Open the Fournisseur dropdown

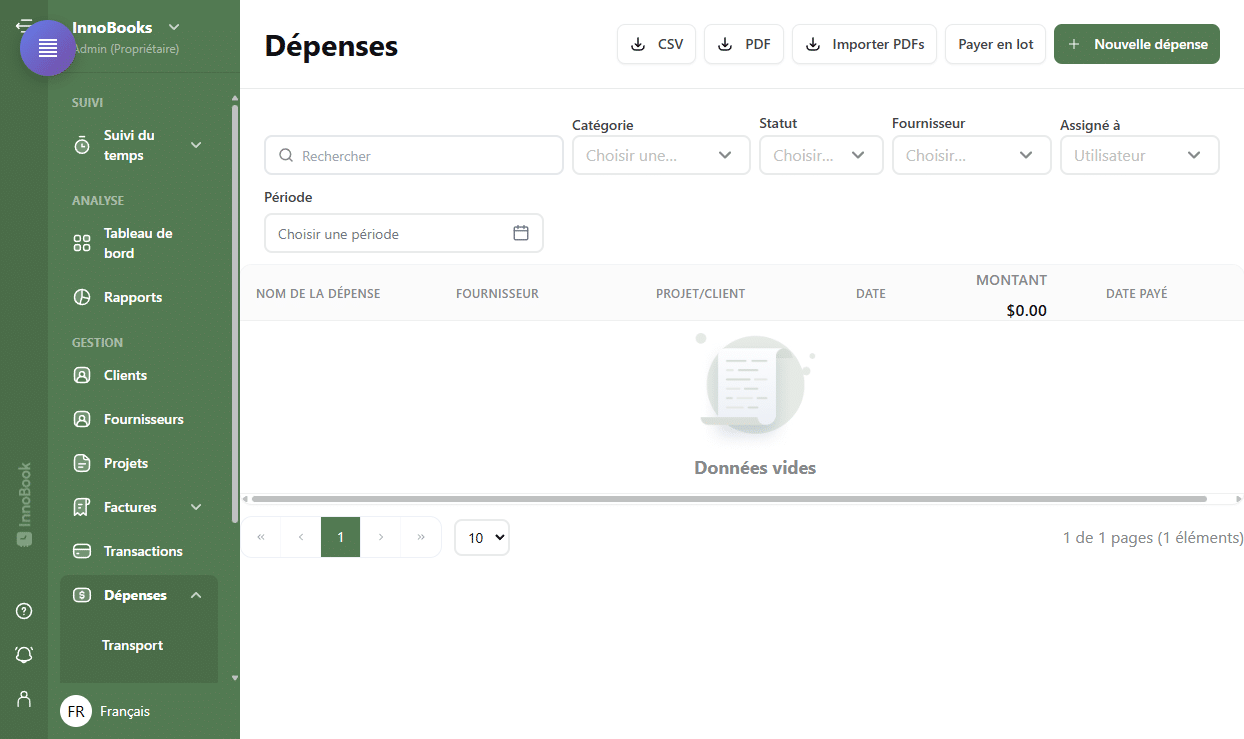tap(971, 155)
